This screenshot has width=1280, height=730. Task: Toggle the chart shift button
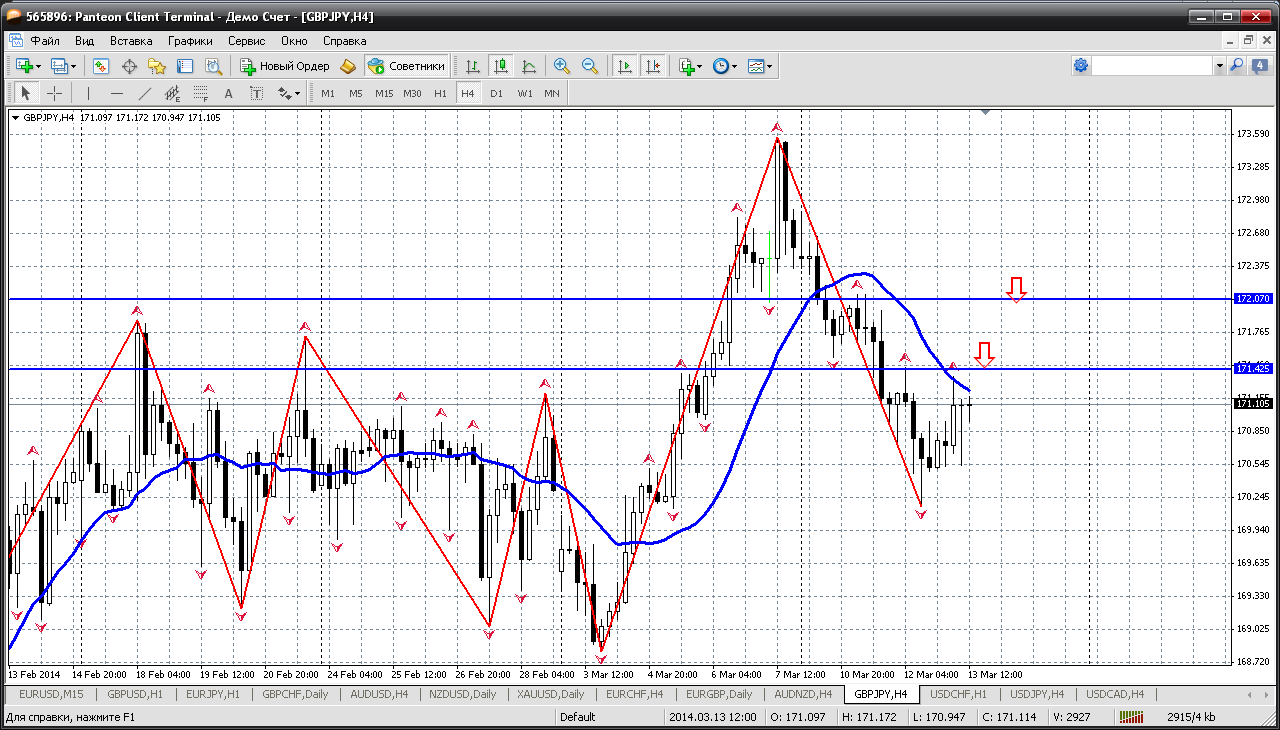(x=652, y=66)
